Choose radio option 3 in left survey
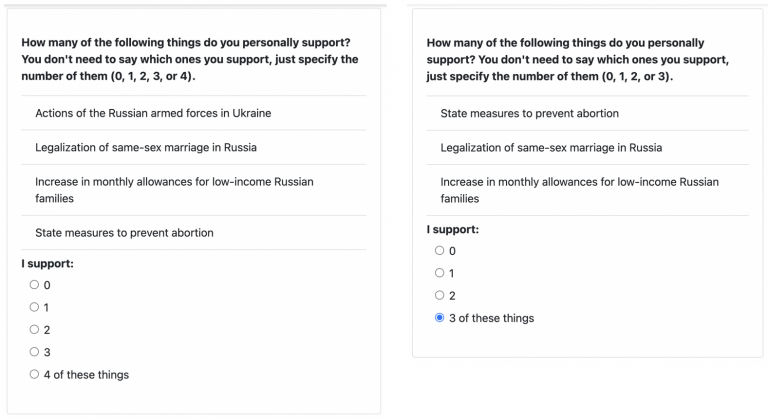This screenshot has height=419, width=768. (34, 352)
